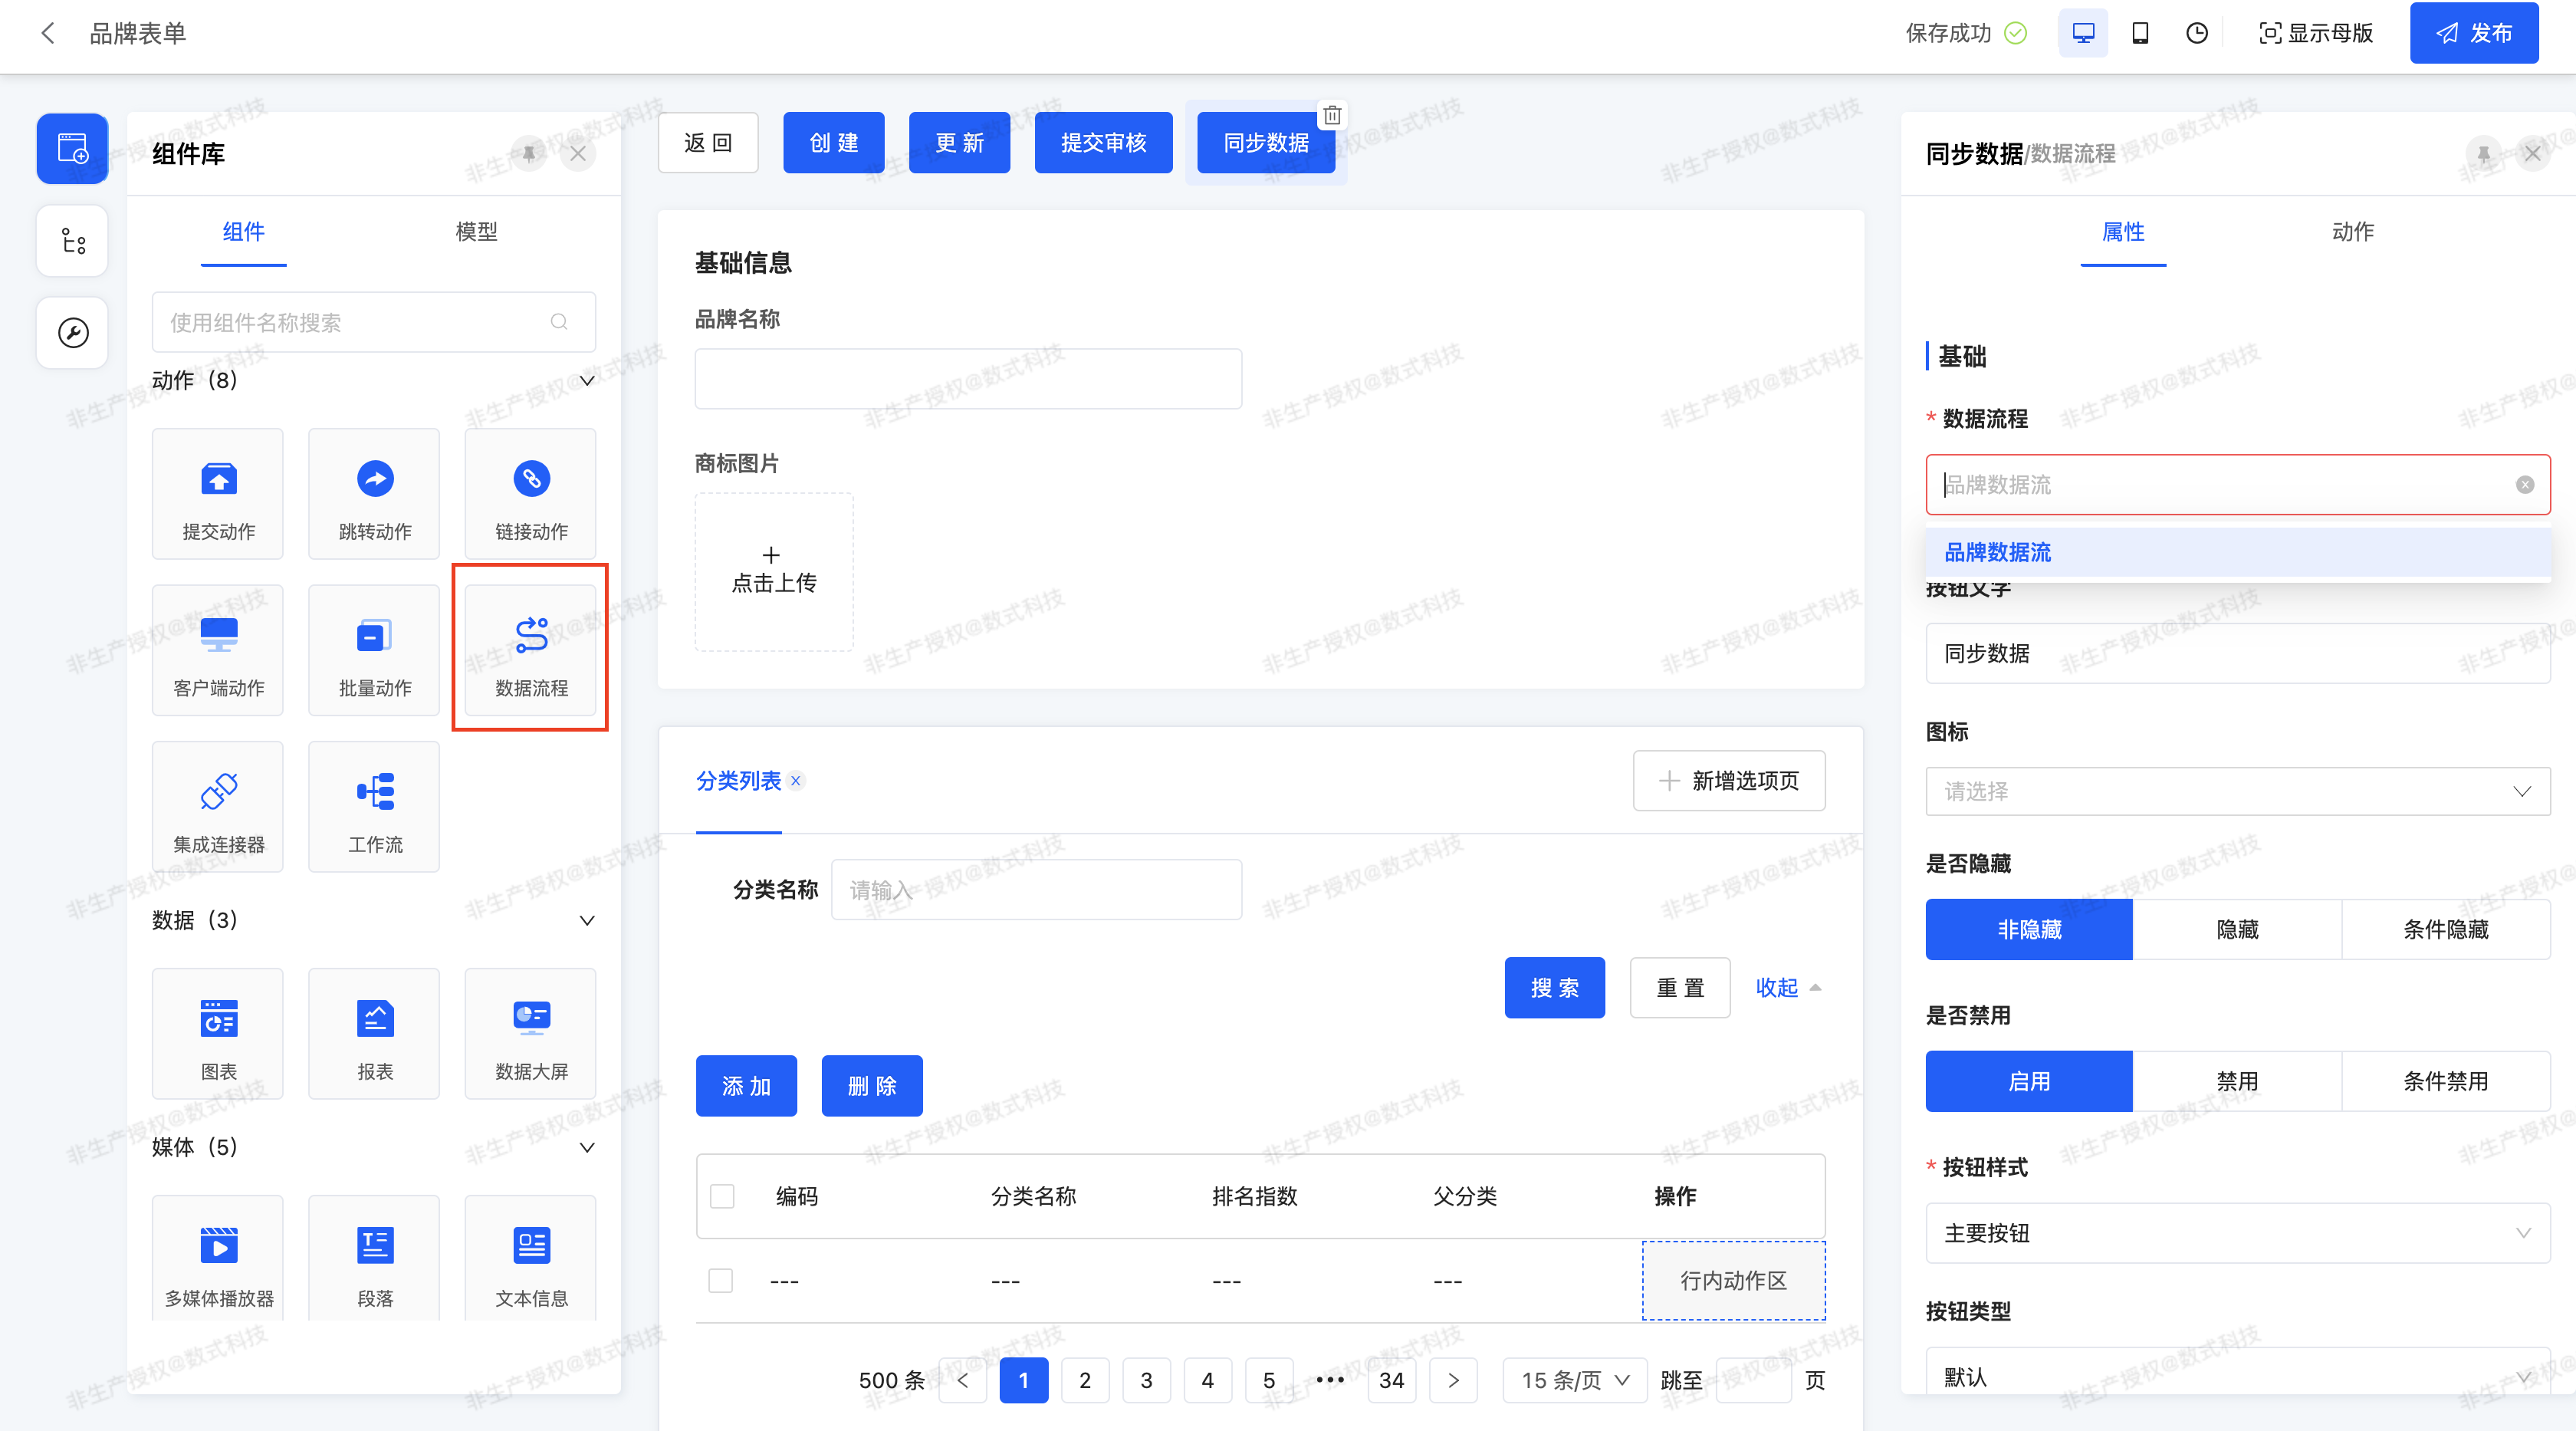This screenshot has height=1431, width=2576.
Task: Open the wrench tools sidebar icon
Action: click(72, 332)
